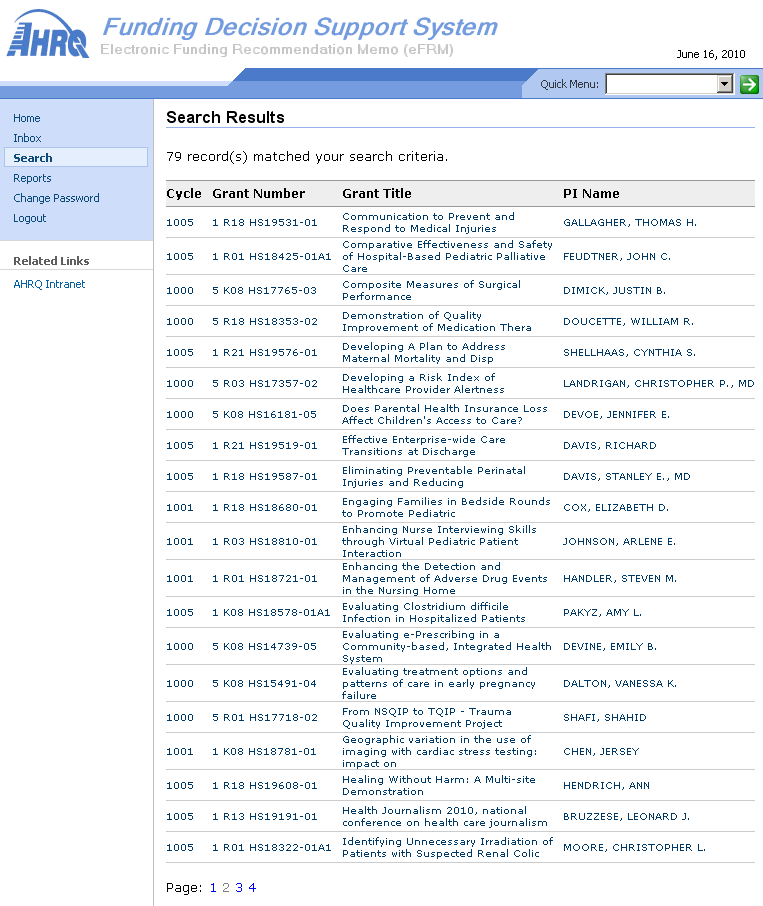Go to results page 1
The height and width of the screenshot is (906, 763).
pos(213,888)
